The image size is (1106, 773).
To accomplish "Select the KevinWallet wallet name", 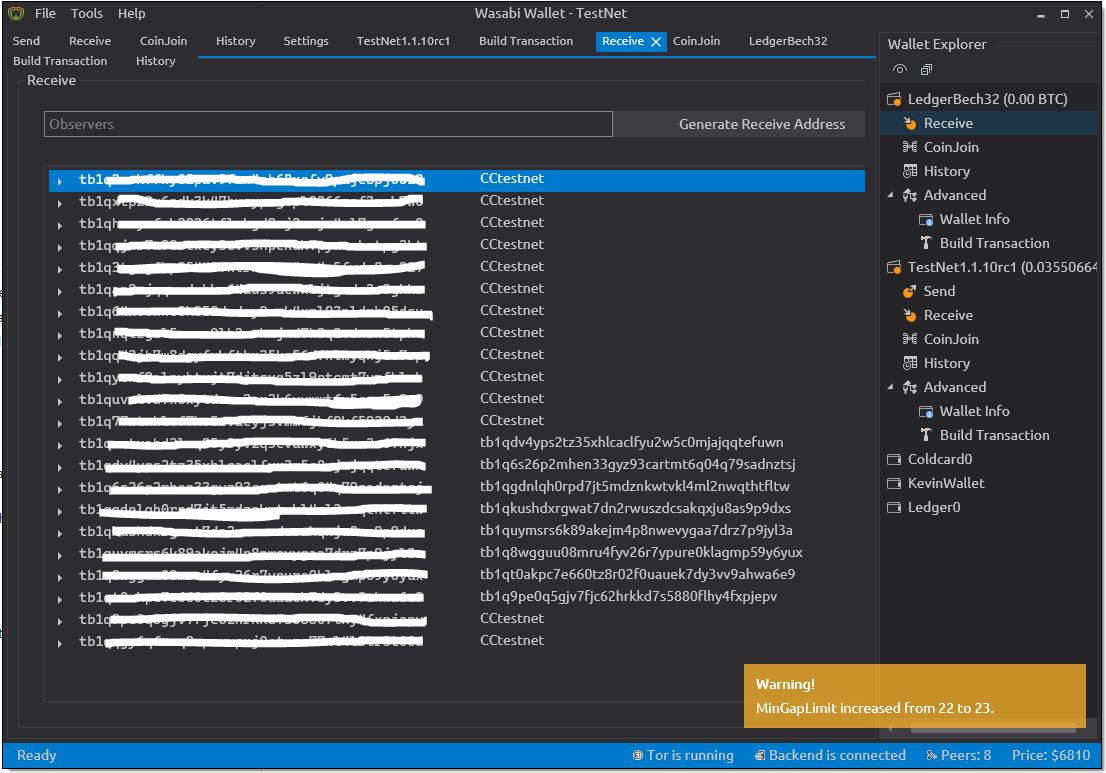I will [x=946, y=483].
